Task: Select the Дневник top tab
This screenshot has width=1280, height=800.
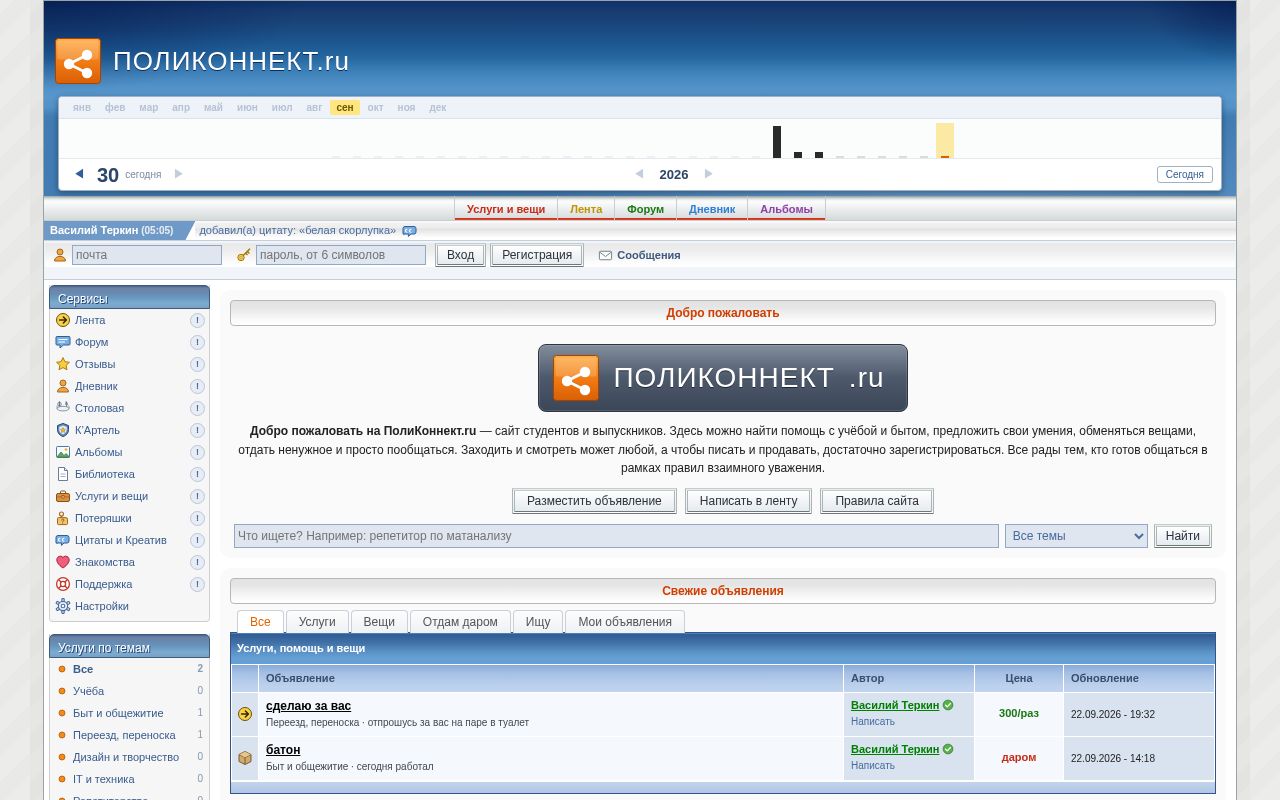Action: 712,209
